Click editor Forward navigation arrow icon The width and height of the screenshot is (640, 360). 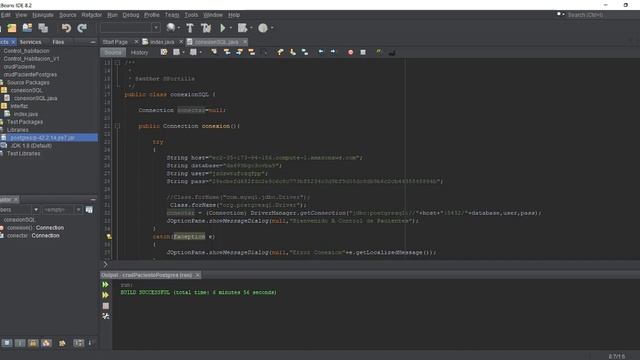pos(333,52)
